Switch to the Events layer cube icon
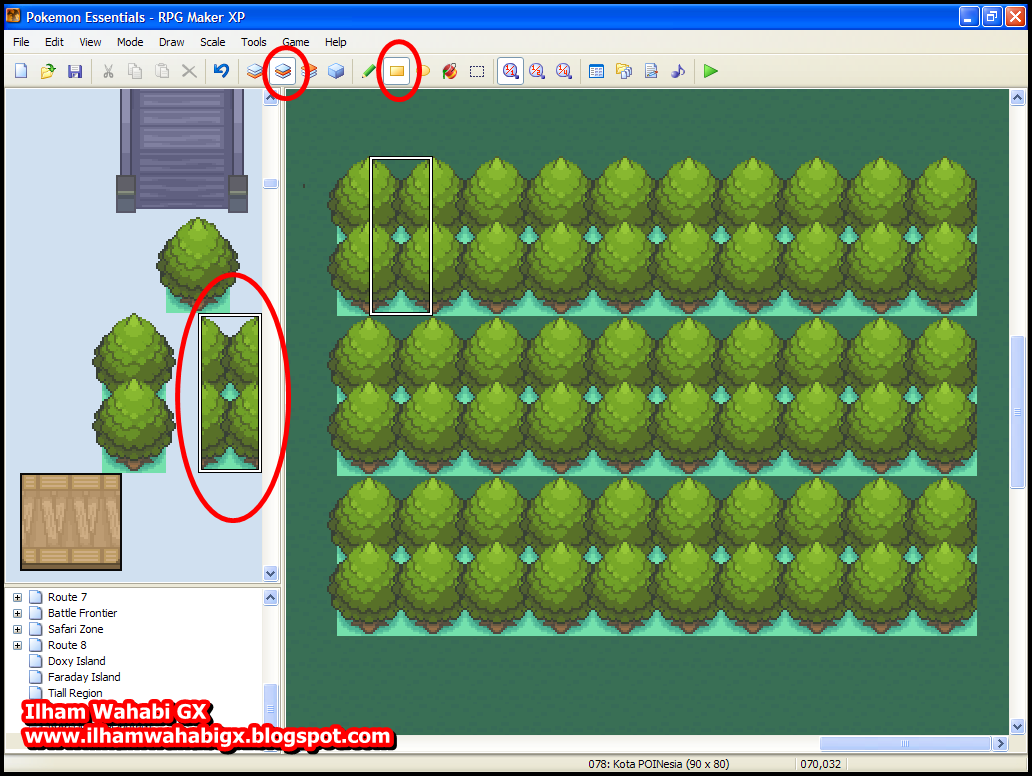 [x=336, y=70]
